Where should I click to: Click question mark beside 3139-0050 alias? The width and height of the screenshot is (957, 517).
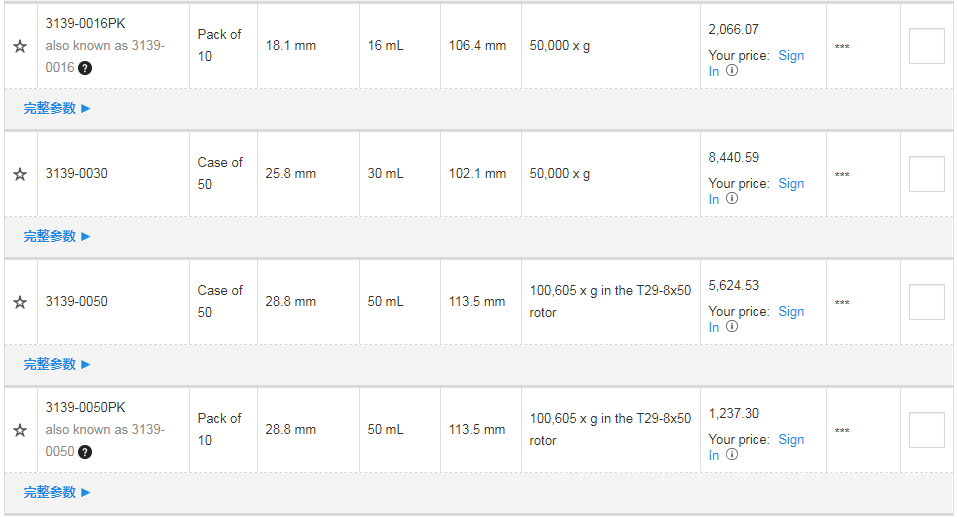[x=85, y=452]
